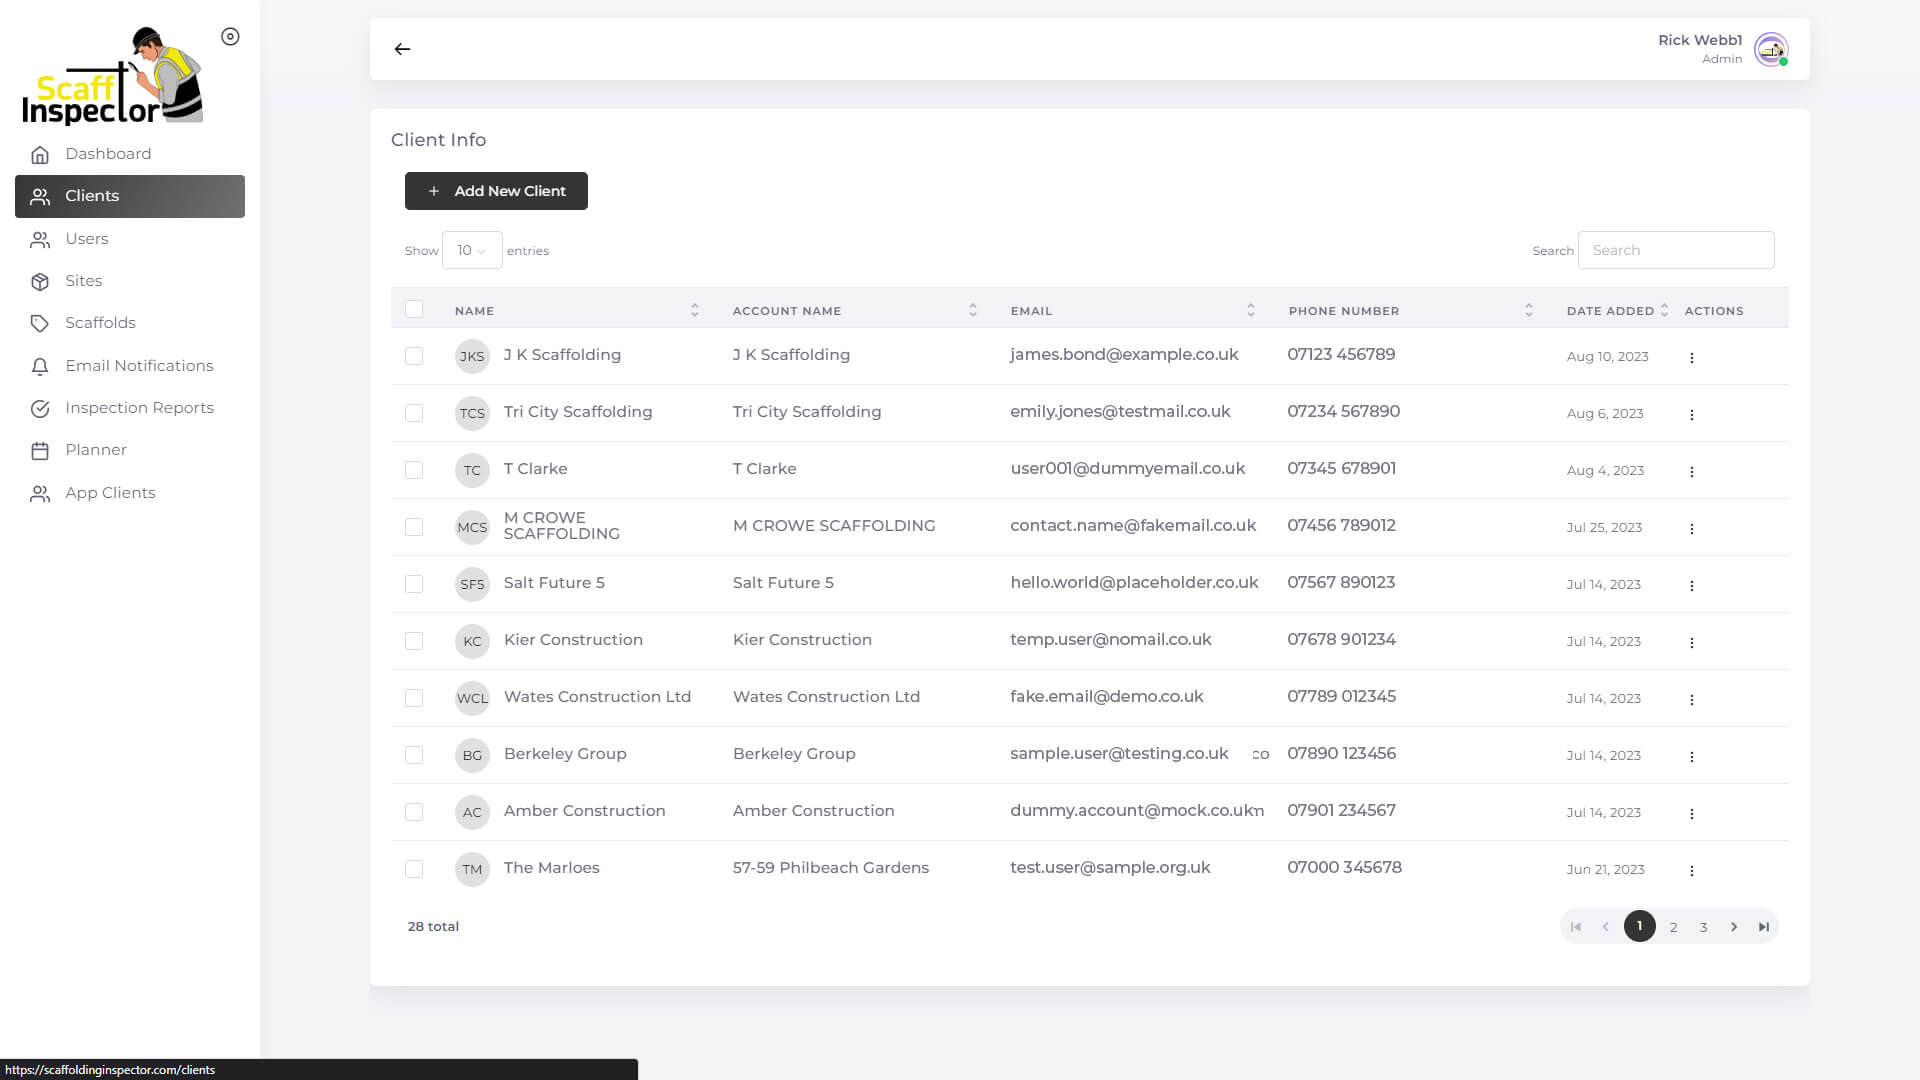The image size is (1920, 1080).
Task: Sort table by Date Added arrows
Action: (1664, 310)
